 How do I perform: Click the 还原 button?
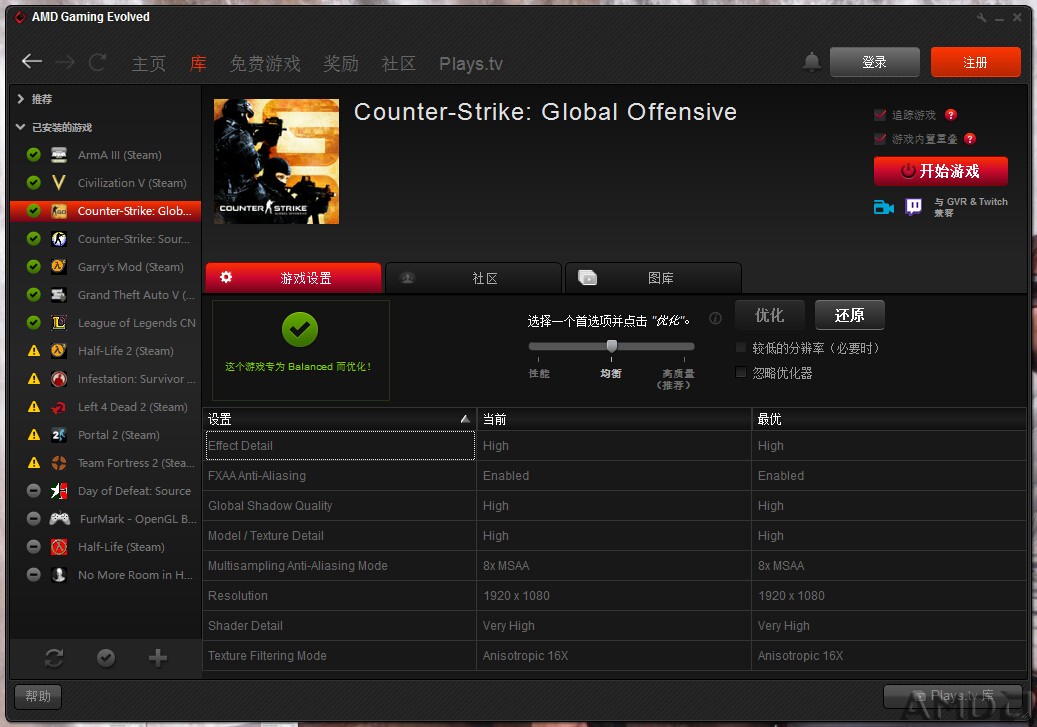click(849, 315)
